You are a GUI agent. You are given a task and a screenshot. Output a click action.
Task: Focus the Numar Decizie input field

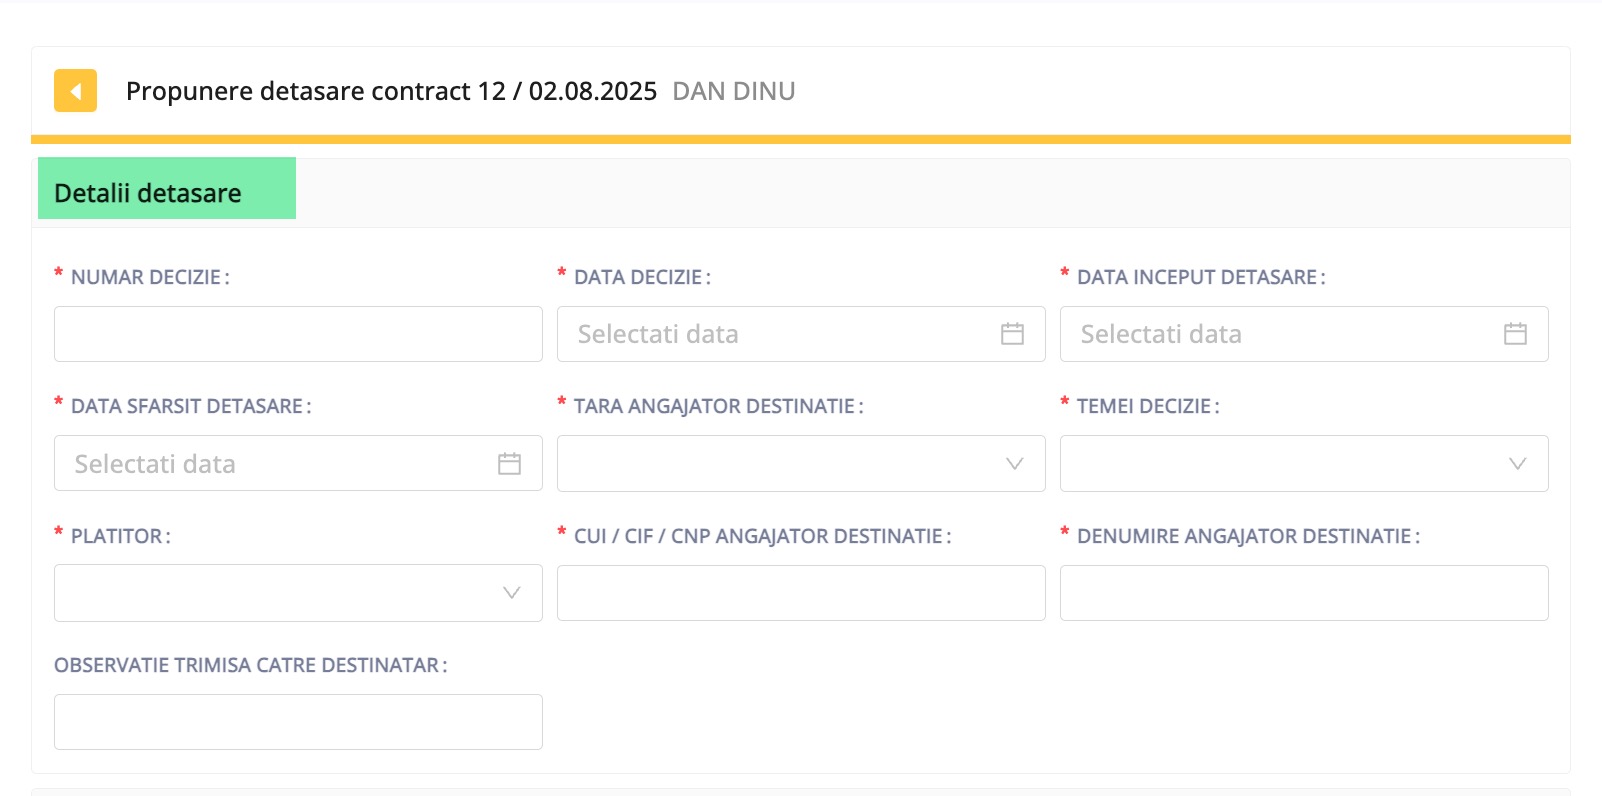pyautogui.click(x=298, y=334)
